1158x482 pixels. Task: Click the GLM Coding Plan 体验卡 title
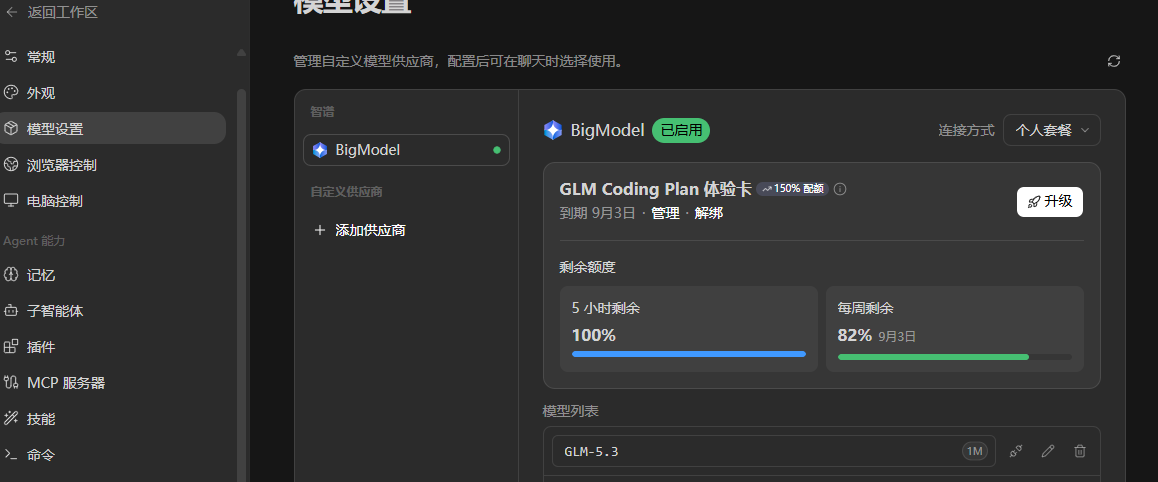(656, 189)
